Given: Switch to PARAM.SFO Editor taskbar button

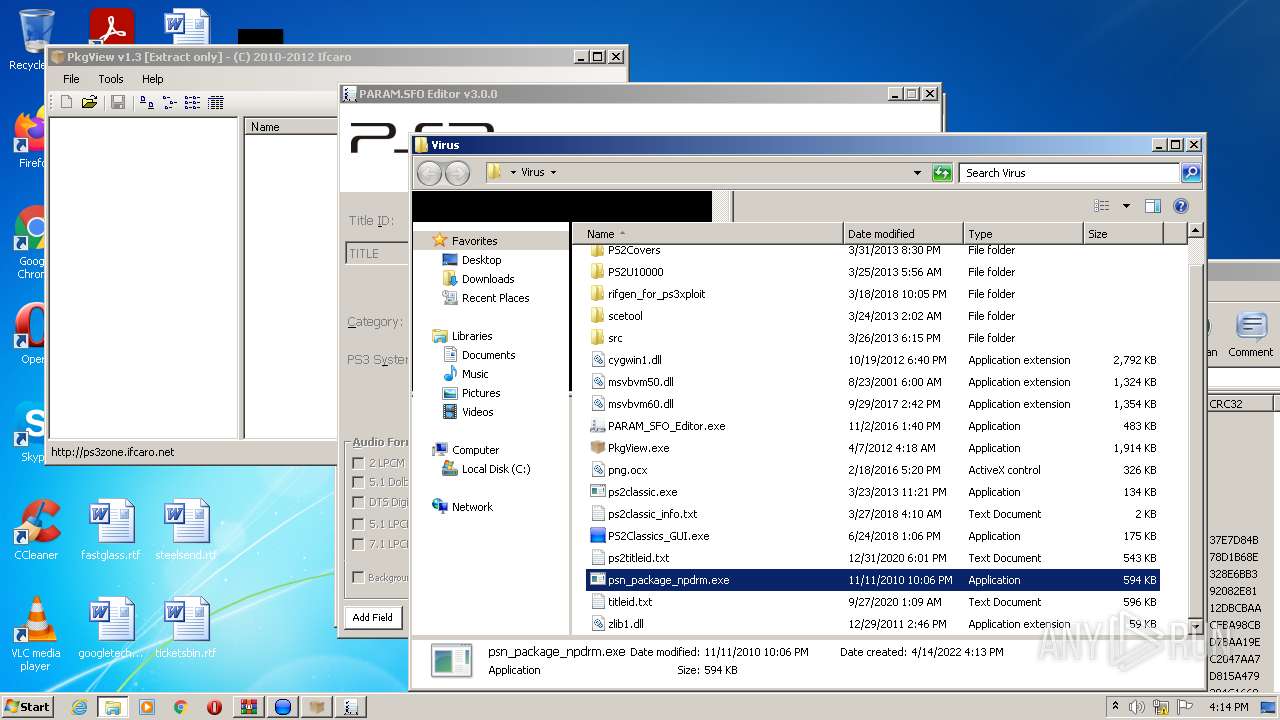Looking at the screenshot, I should tap(351, 707).
